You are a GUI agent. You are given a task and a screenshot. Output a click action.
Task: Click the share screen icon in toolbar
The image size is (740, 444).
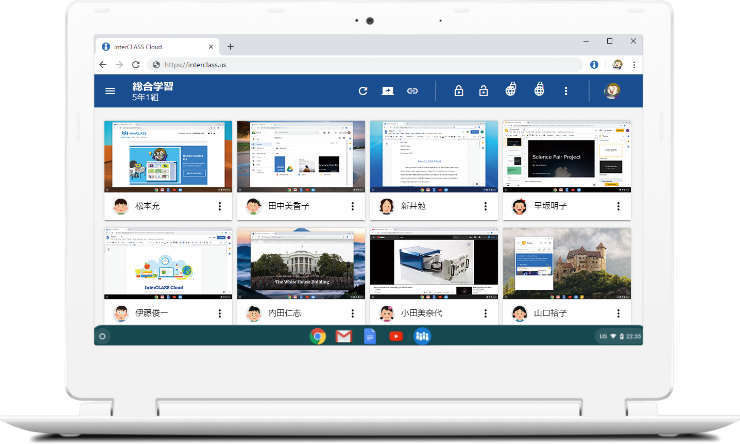coord(388,91)
